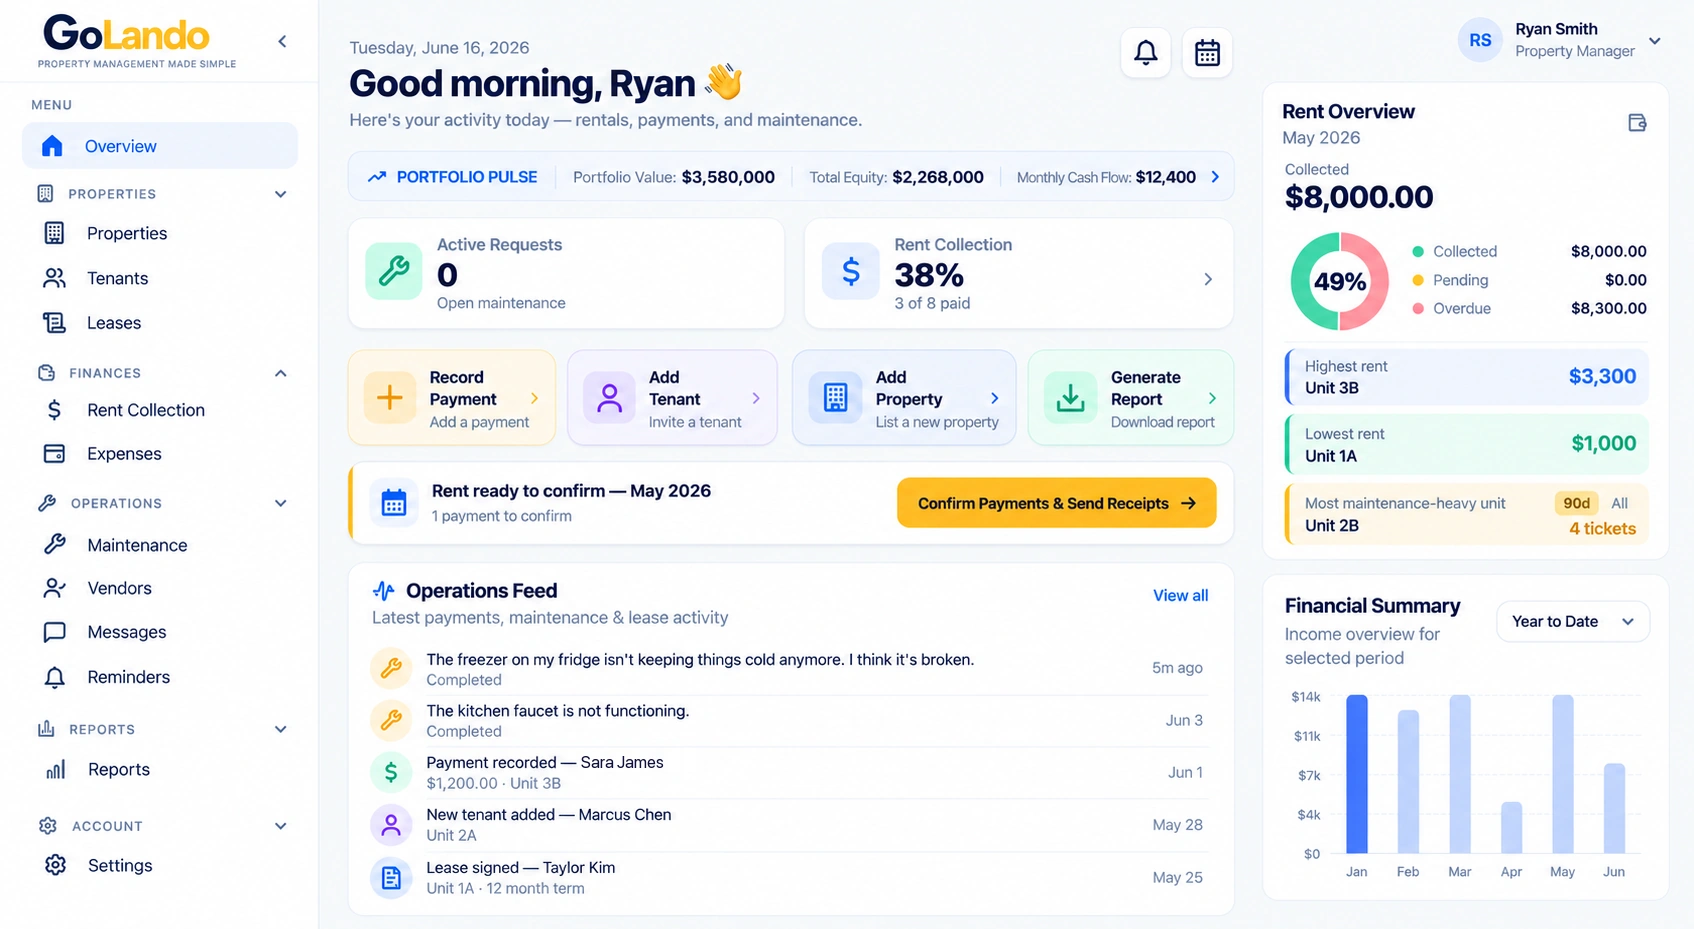Click the person icon on Add Tenant
The height and width of the screenshot is (929, 1694).
pos(609,398)
